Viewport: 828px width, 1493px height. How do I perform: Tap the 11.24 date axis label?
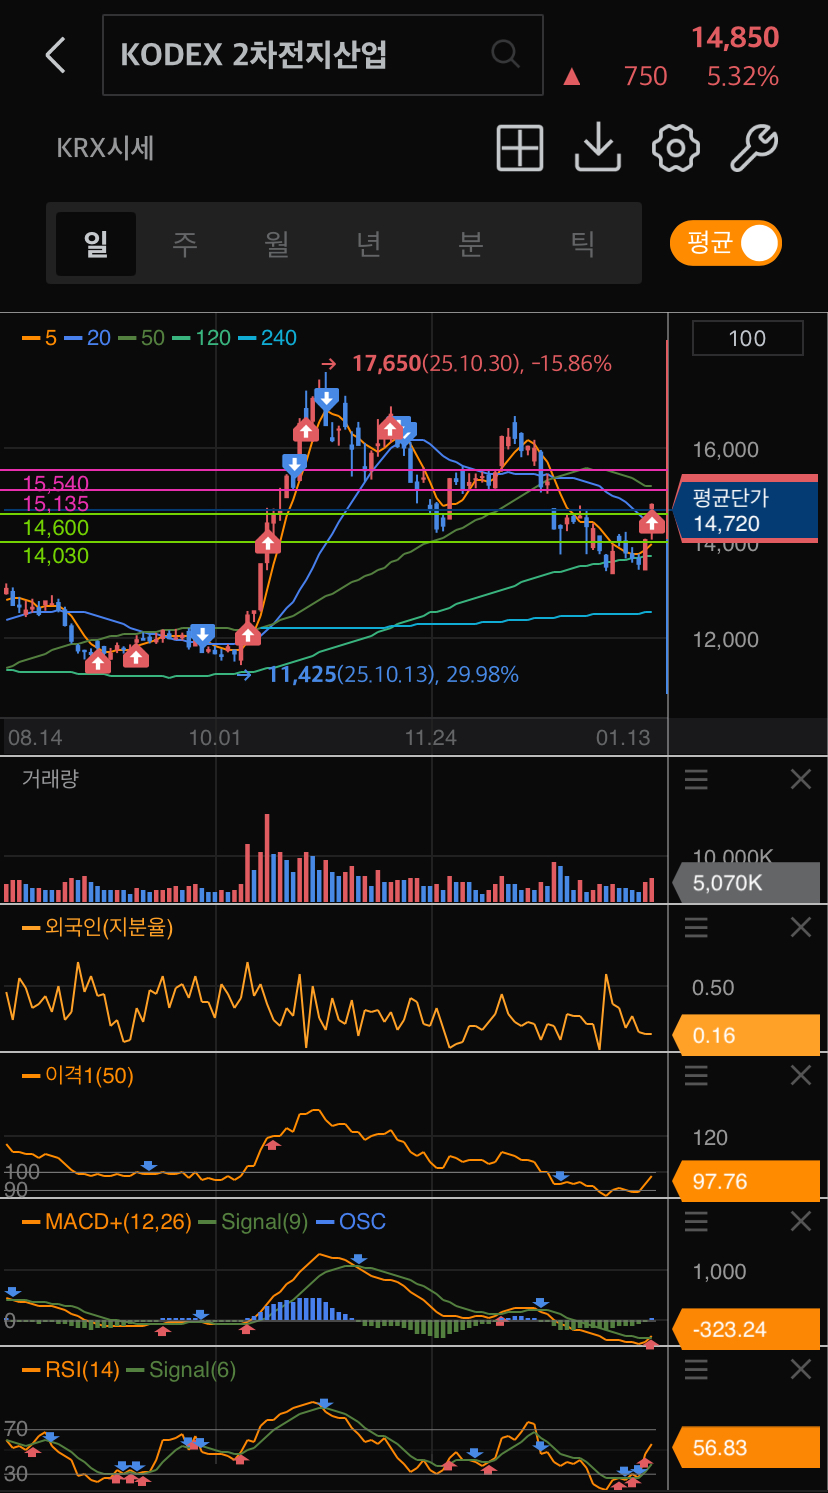point(430,738)
